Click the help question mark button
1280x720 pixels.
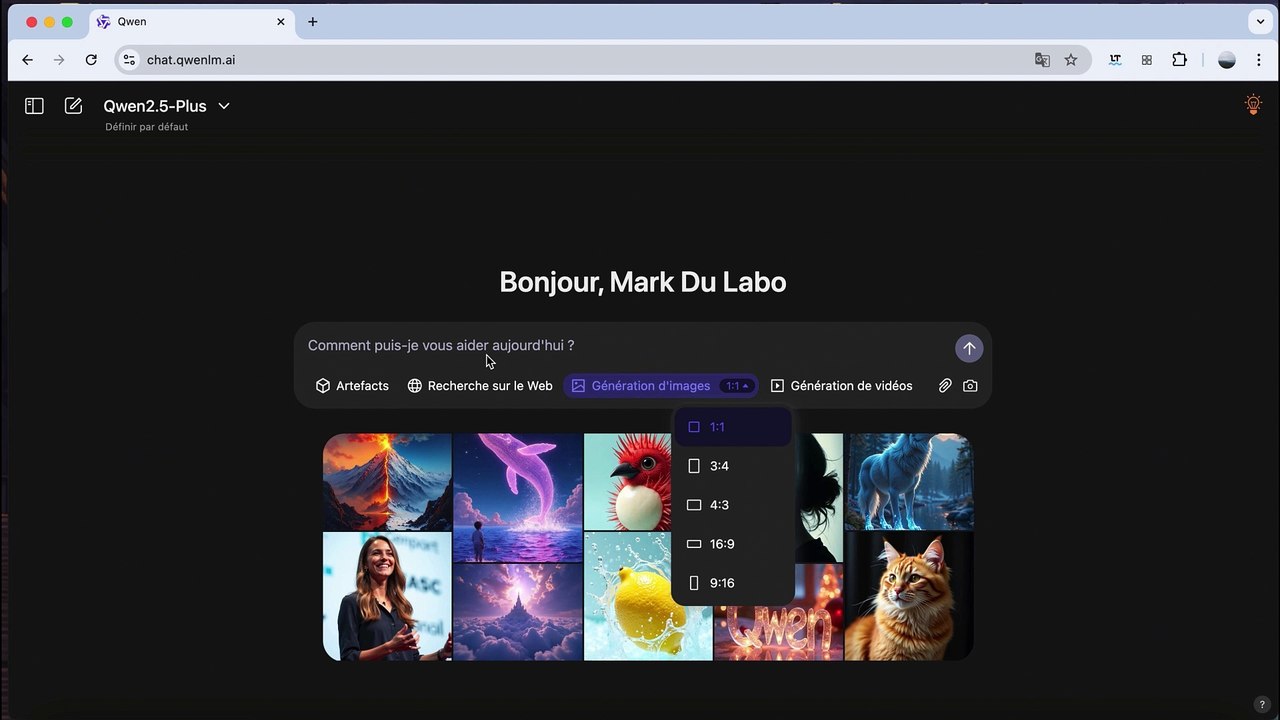point(1262,704)
